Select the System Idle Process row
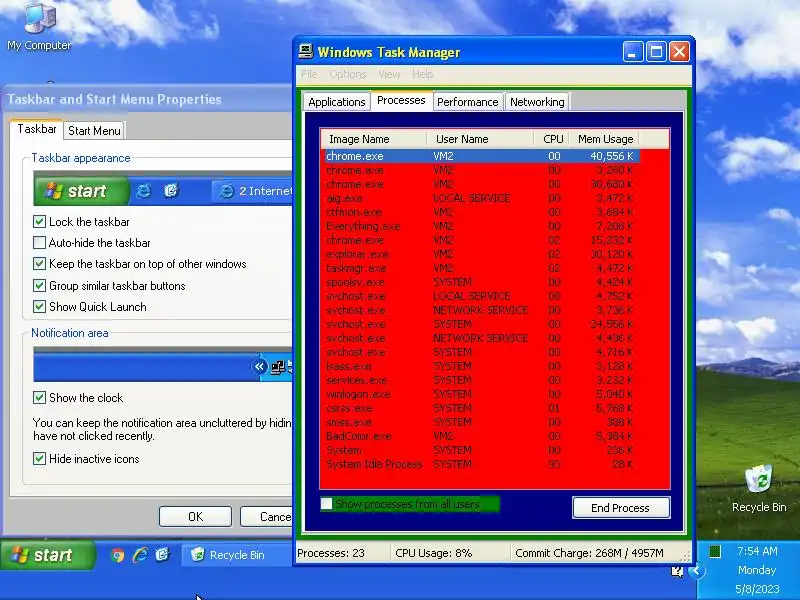 (x=482, y=464)
